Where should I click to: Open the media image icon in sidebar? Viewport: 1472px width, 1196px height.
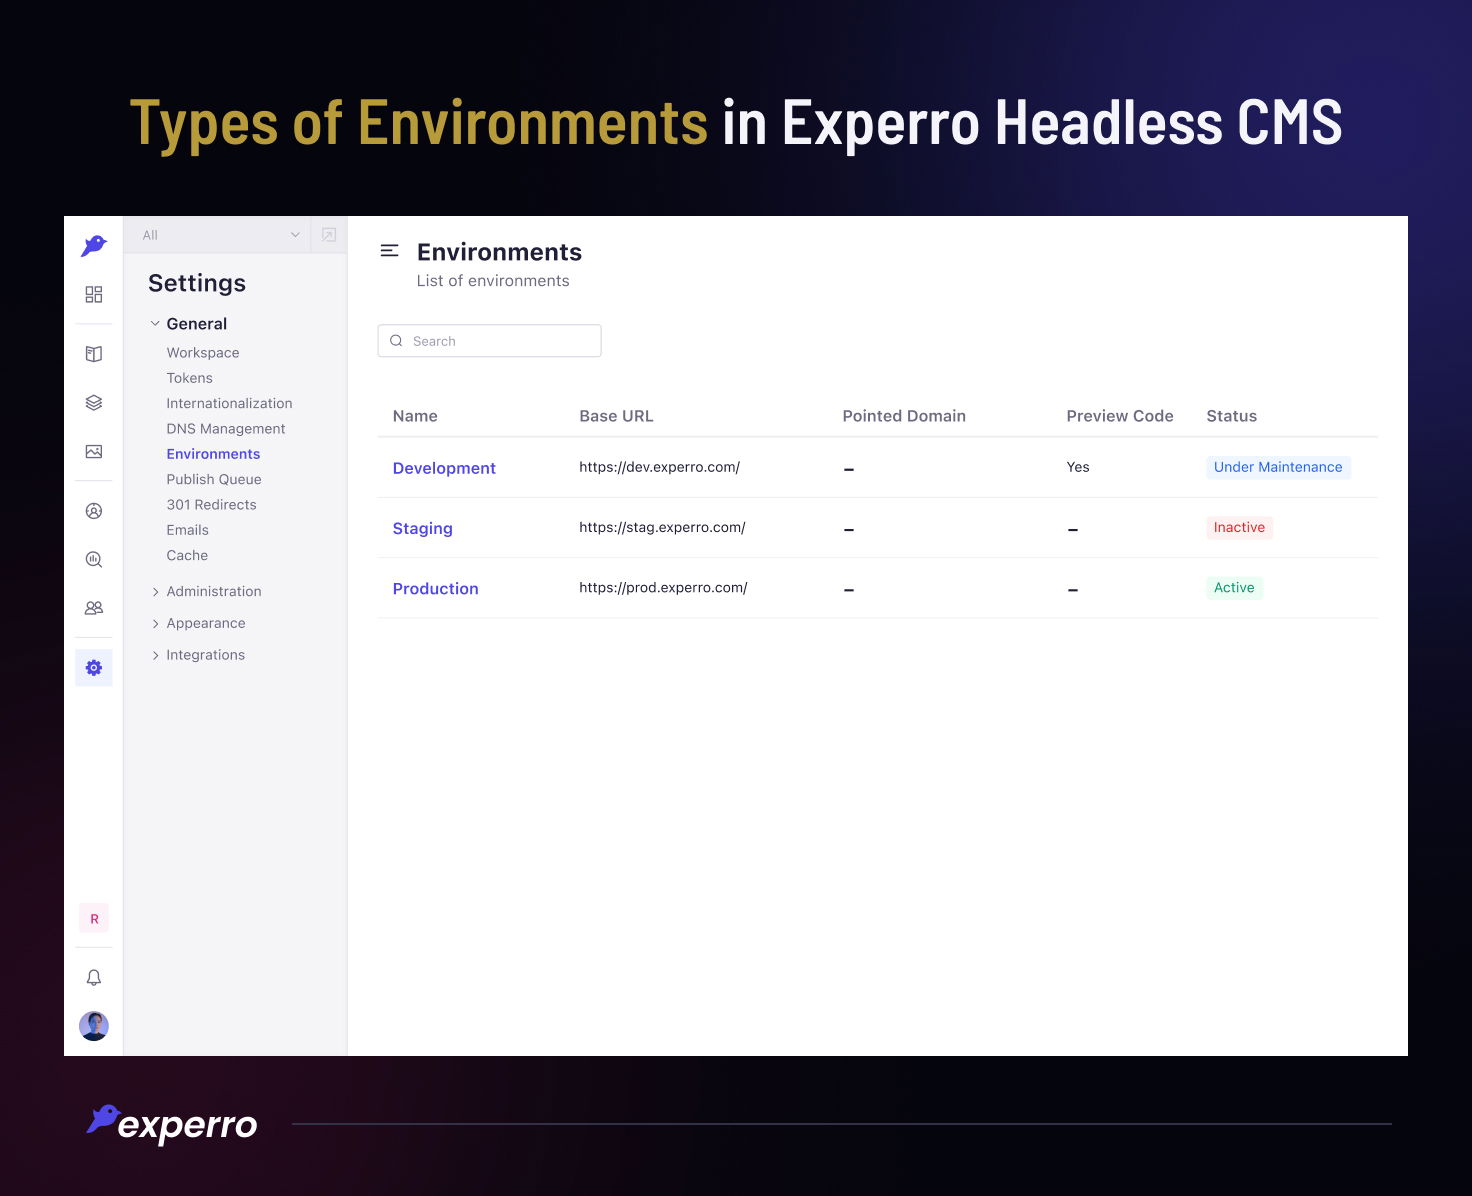[94, 451]
